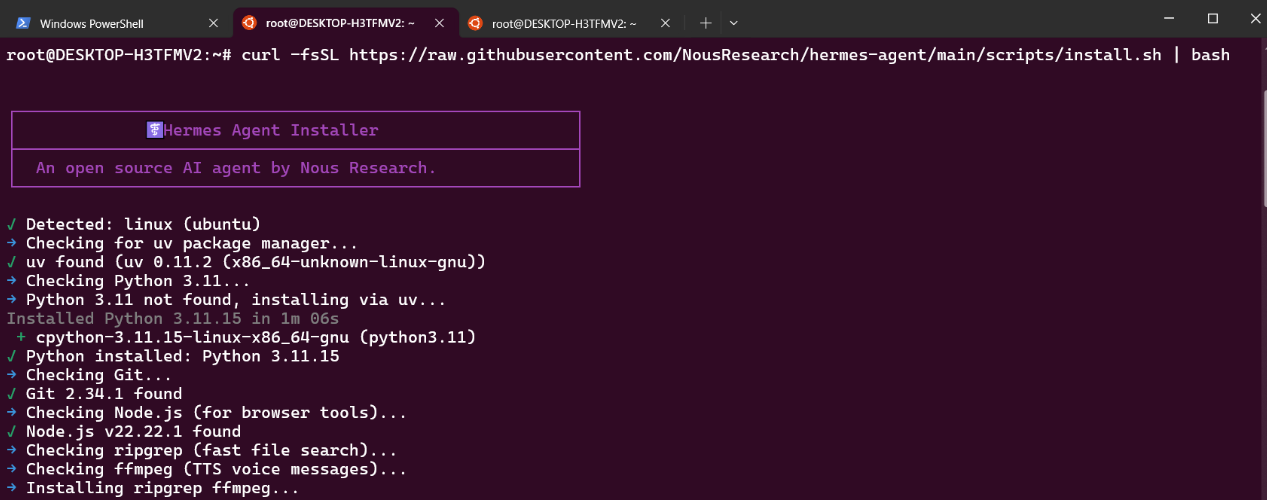Minimize the terminal window
Image resolution: width=1267 pixels, height=500 pixels.
click(x=1166, y=18)
